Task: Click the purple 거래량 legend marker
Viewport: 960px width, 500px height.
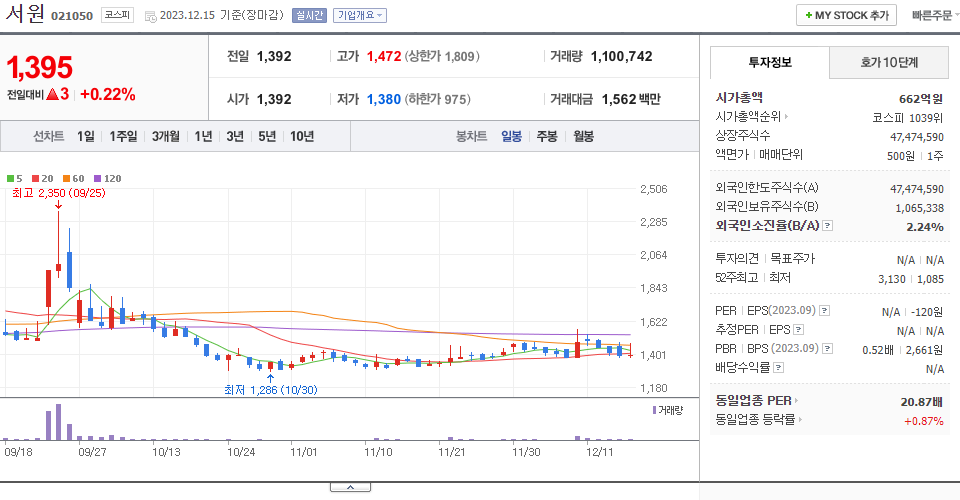Action: coord(654,410)
